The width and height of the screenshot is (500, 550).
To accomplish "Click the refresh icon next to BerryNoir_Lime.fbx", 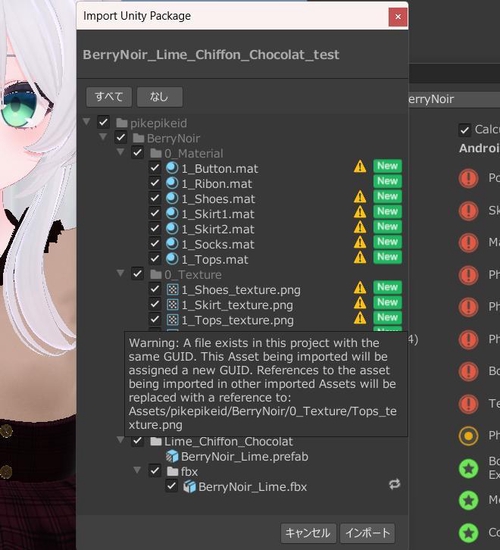I will tap(394, 484).
